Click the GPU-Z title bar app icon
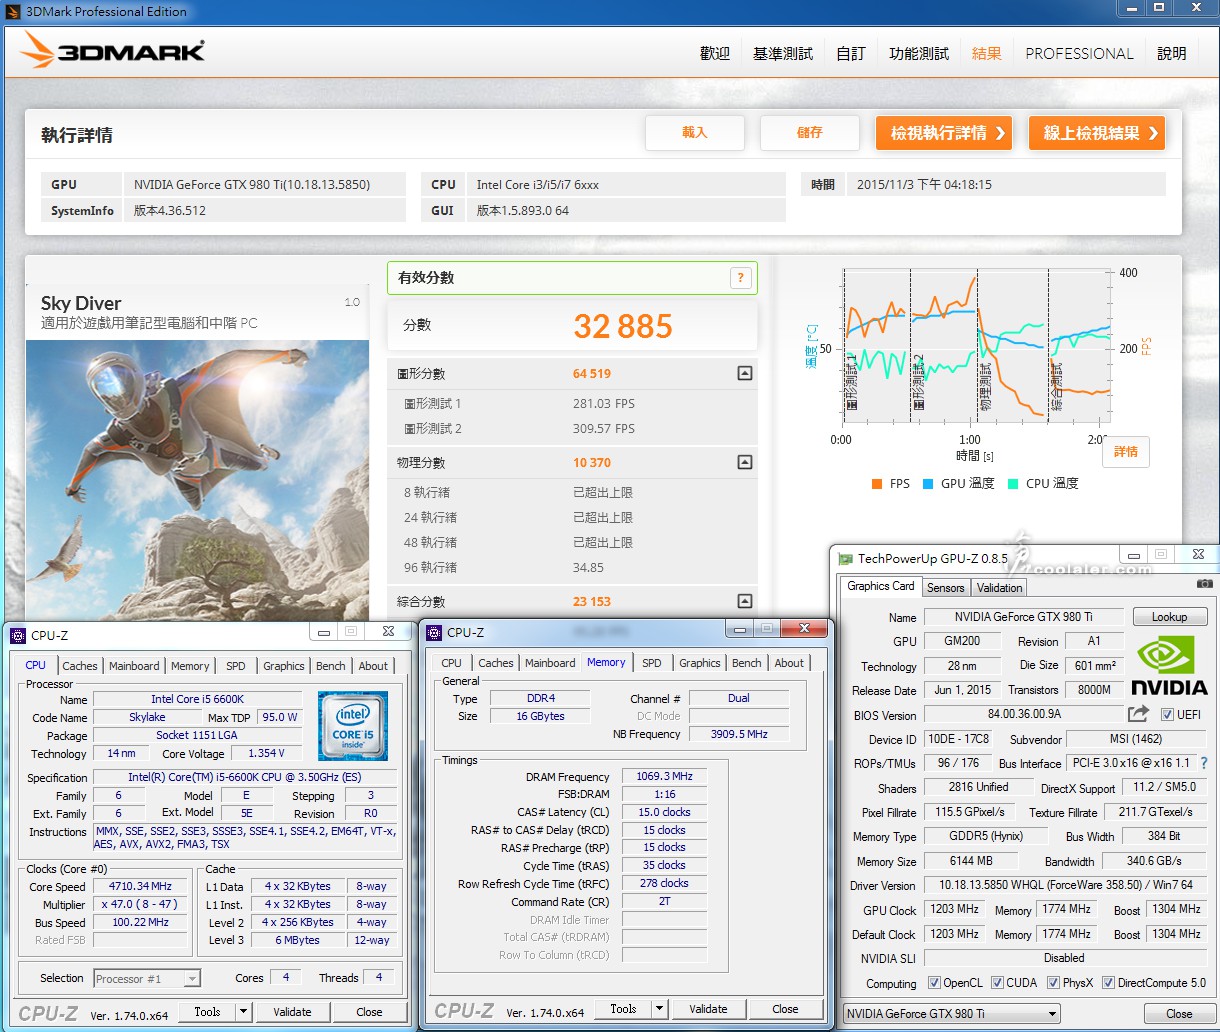The width and height of the screenshot is (1220, 1032). tap(846, 559)
